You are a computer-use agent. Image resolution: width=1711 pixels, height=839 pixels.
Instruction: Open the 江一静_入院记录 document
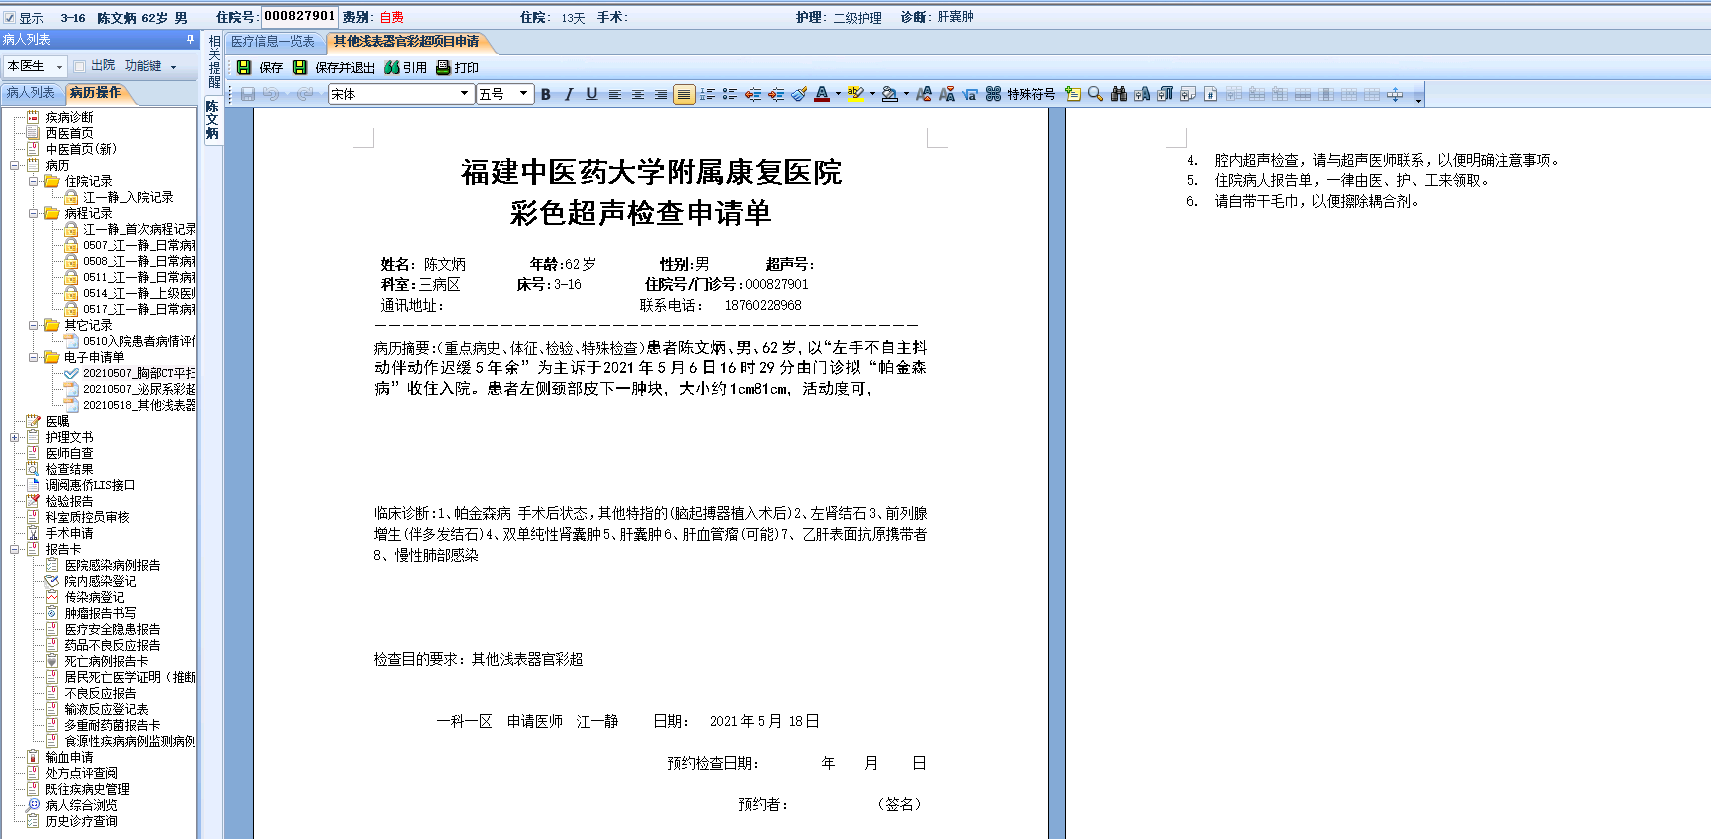(x=128, y=197)
